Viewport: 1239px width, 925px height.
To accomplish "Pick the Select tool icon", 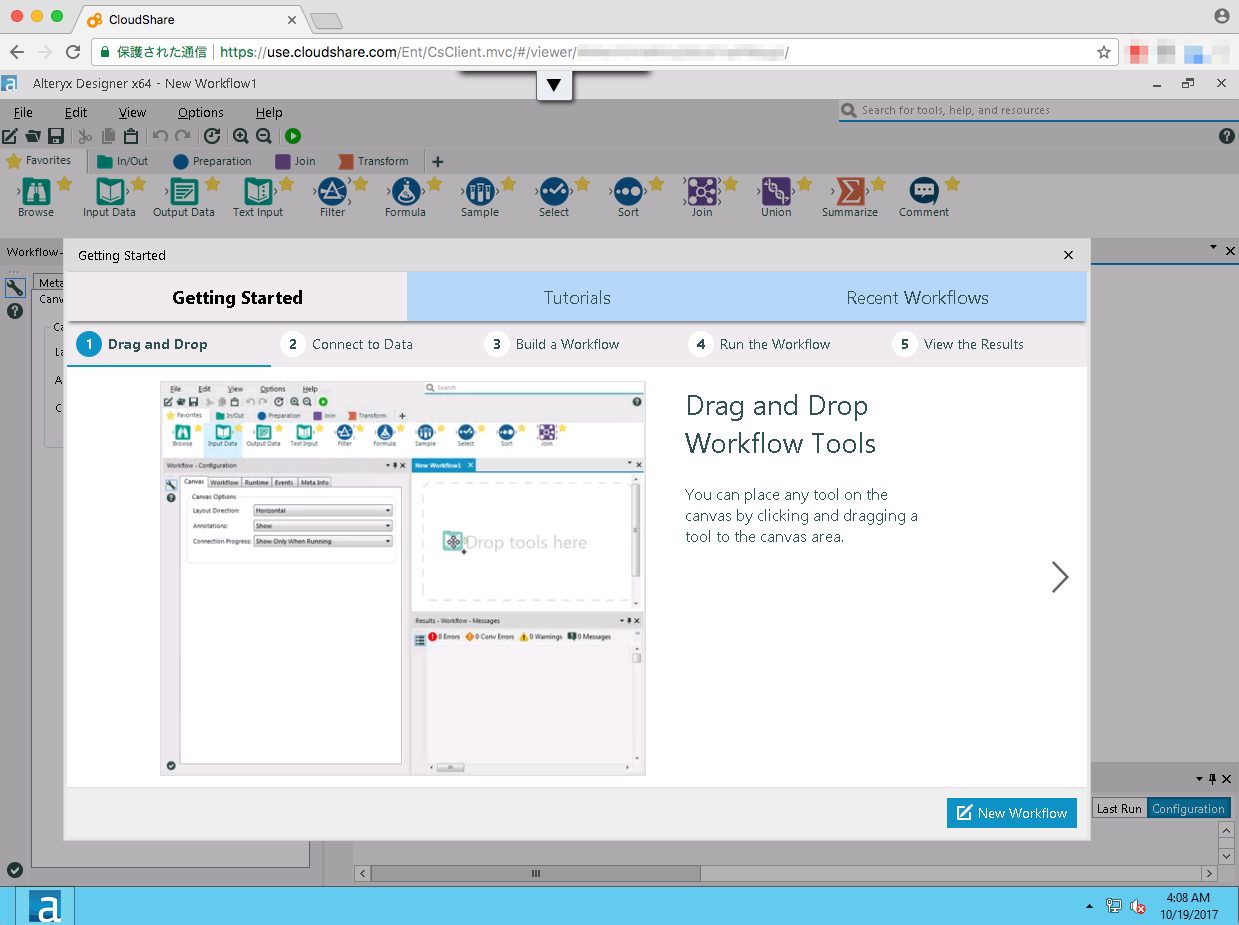I will pos(554,191).
